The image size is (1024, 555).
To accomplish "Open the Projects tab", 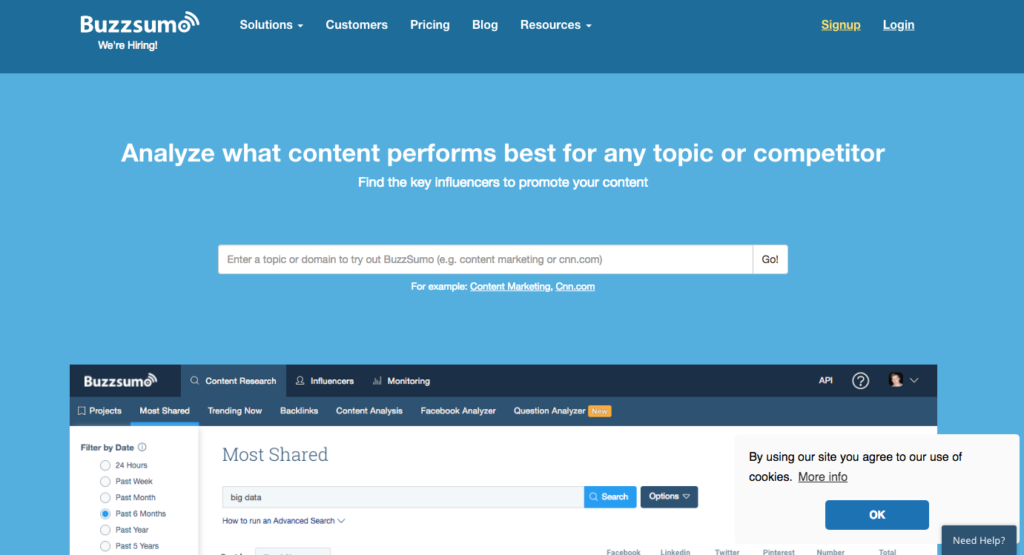I will coord(99,411).
